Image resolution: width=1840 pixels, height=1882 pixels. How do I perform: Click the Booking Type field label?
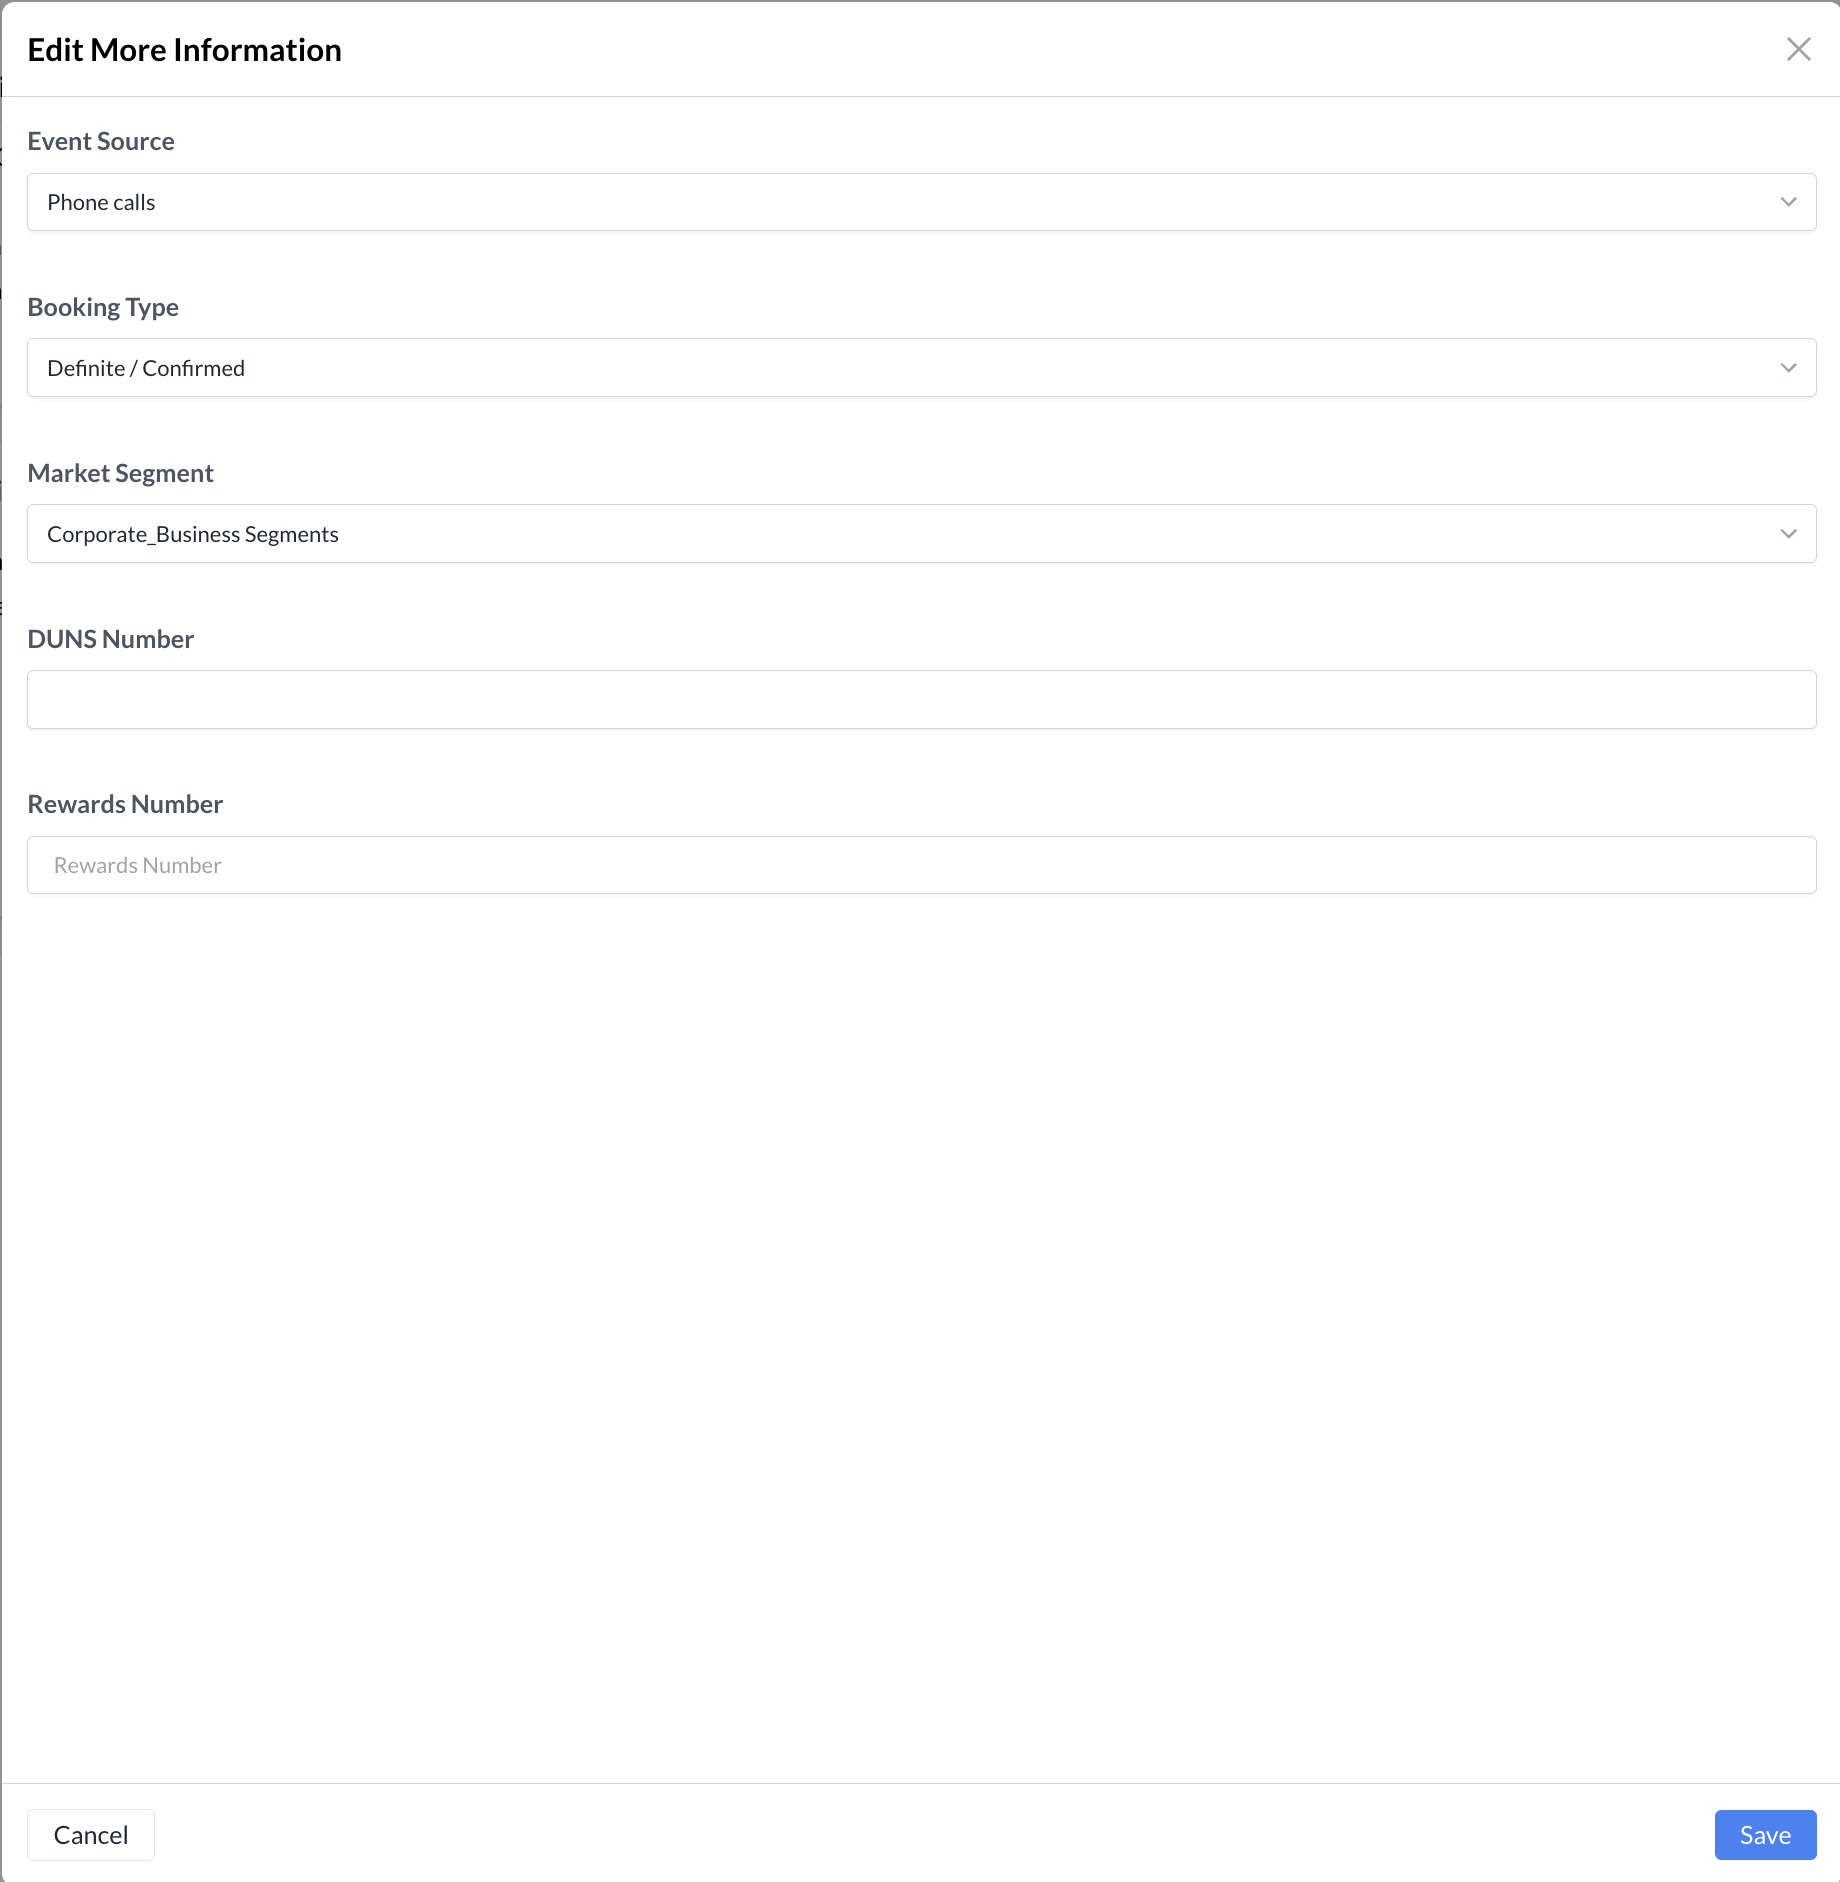(x=103, y=307)
